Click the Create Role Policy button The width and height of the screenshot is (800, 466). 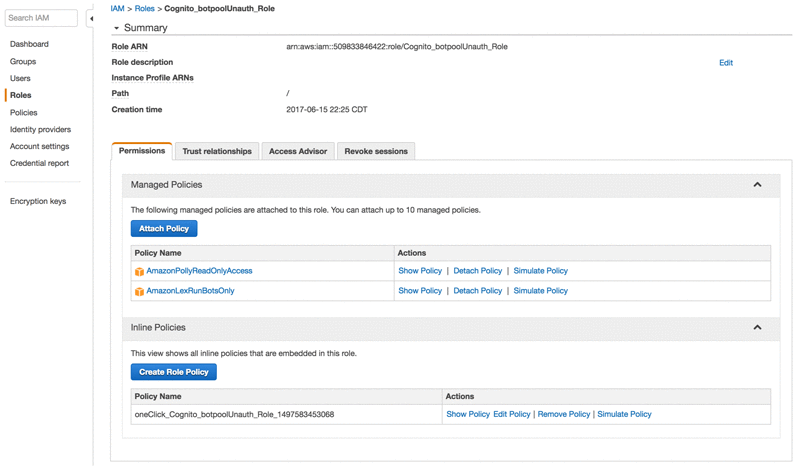point(173,372)
